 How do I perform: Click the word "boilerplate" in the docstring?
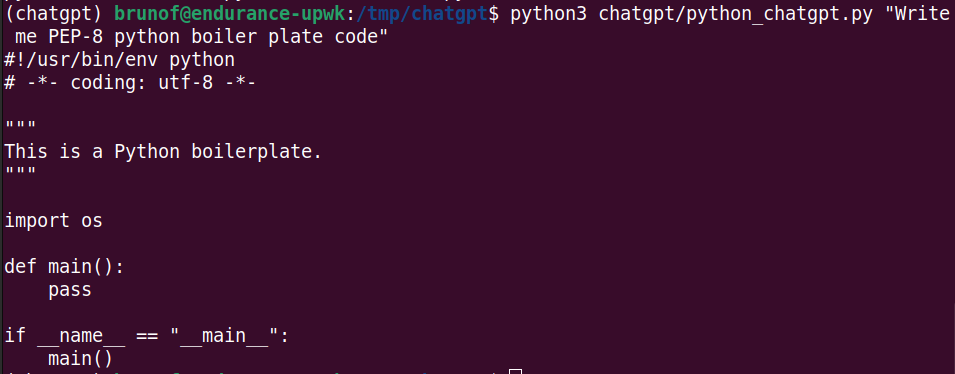click(x=251, y=152)
